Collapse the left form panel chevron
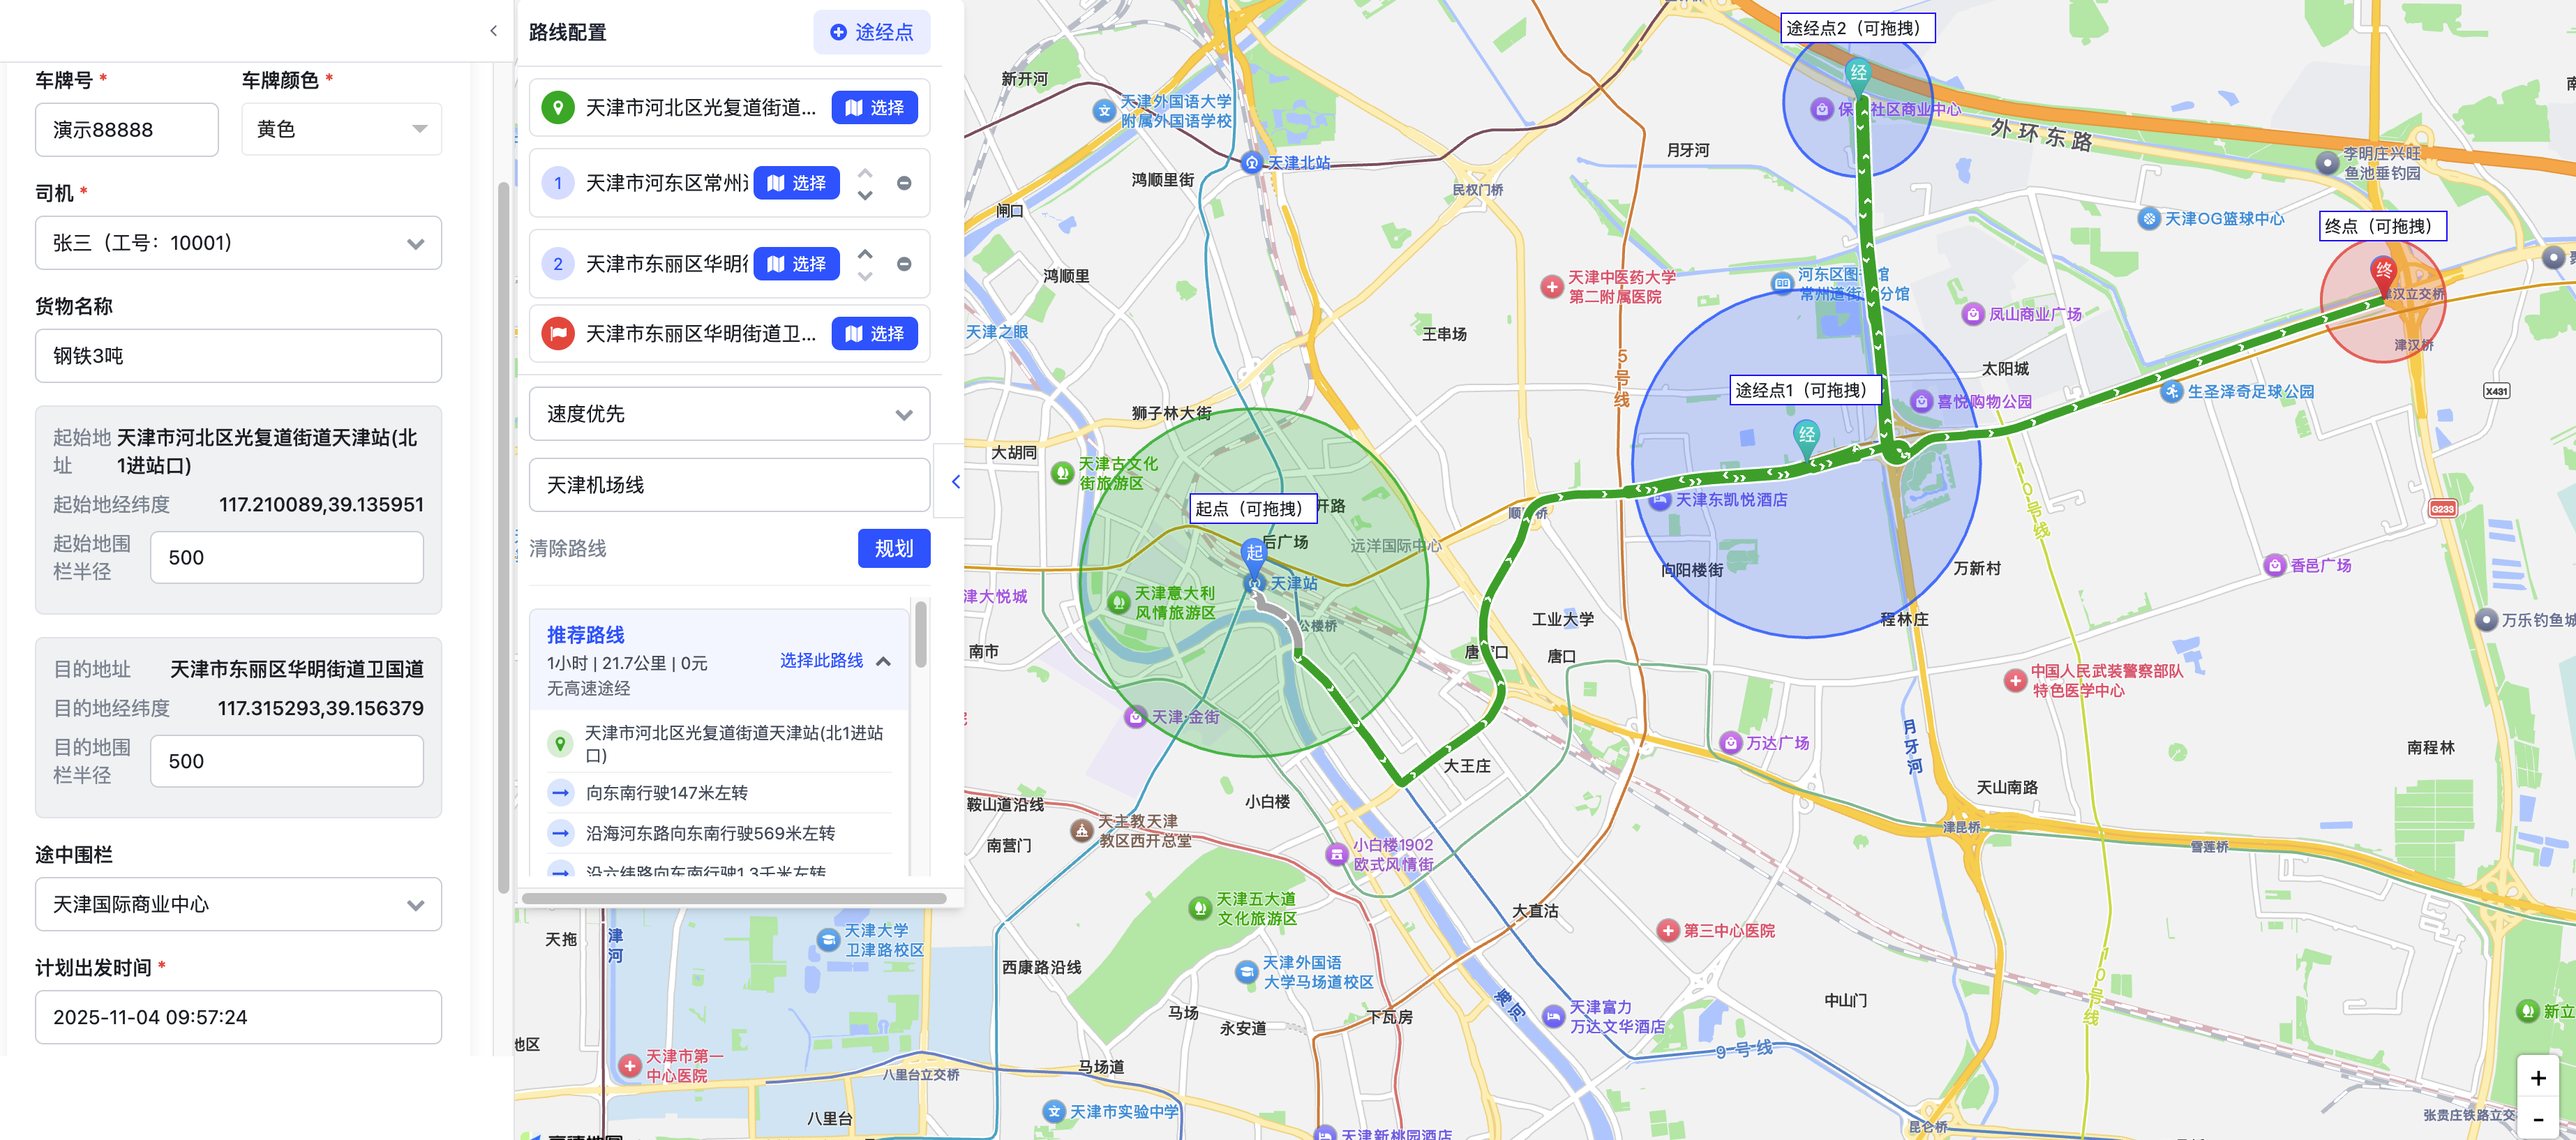The height and width of the screenshot is (1140, 2576). [493, 31]
